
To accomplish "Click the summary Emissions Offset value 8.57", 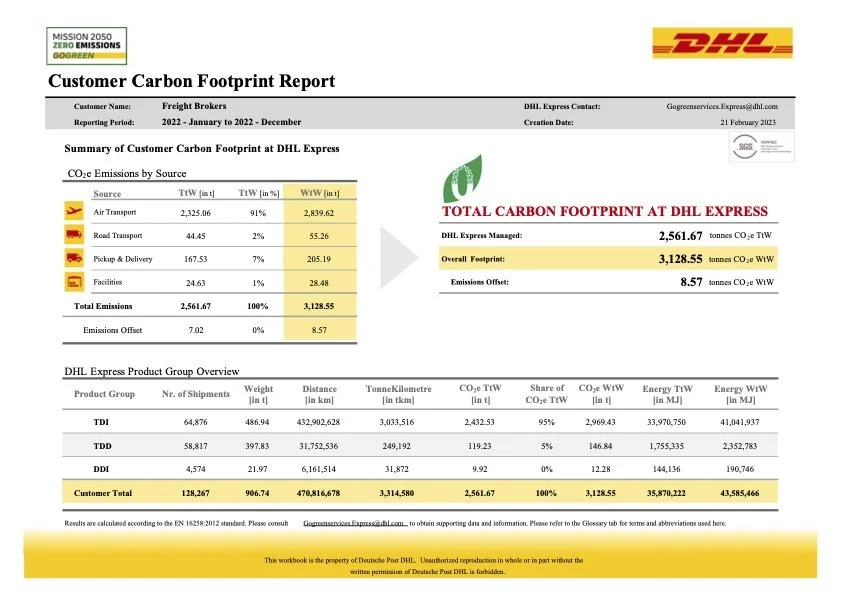I will pyautogui.click(x=691, y=282).
